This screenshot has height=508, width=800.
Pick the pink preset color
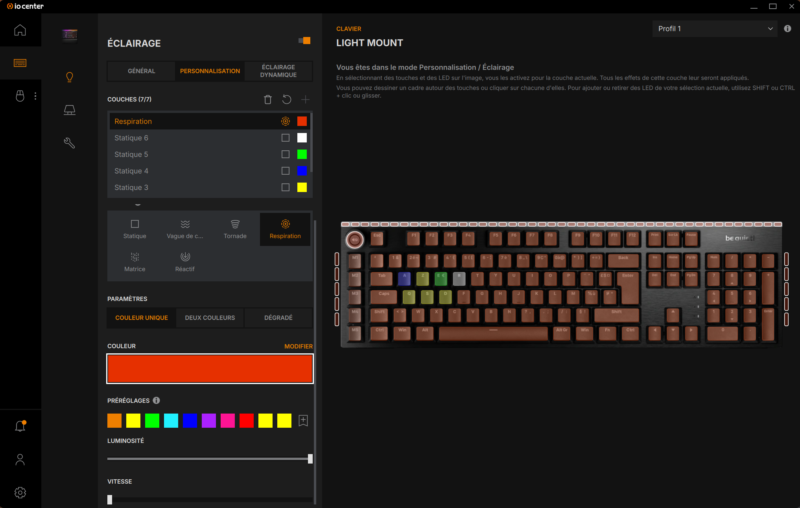(x=228, y=420)
